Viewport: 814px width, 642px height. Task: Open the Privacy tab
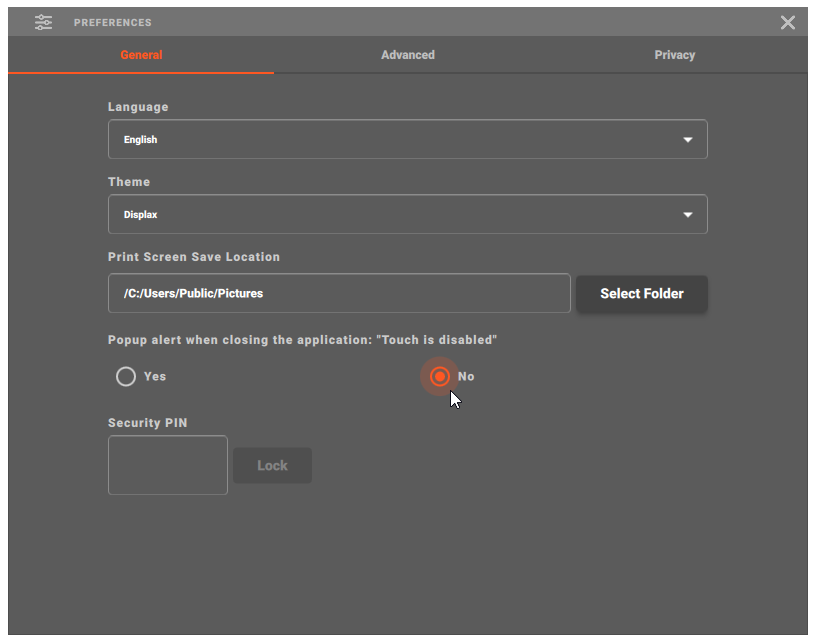point(674,55)
